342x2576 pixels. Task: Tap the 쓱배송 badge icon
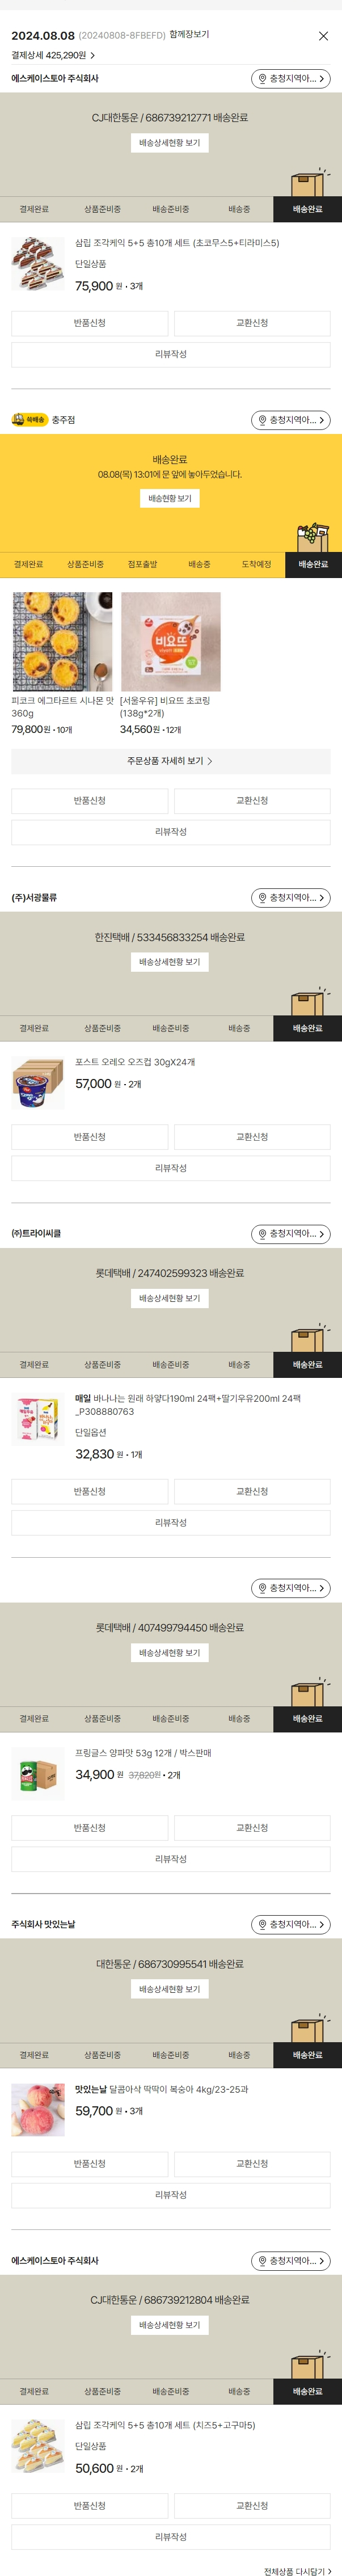pyautogui.click(x=29, y=420)
